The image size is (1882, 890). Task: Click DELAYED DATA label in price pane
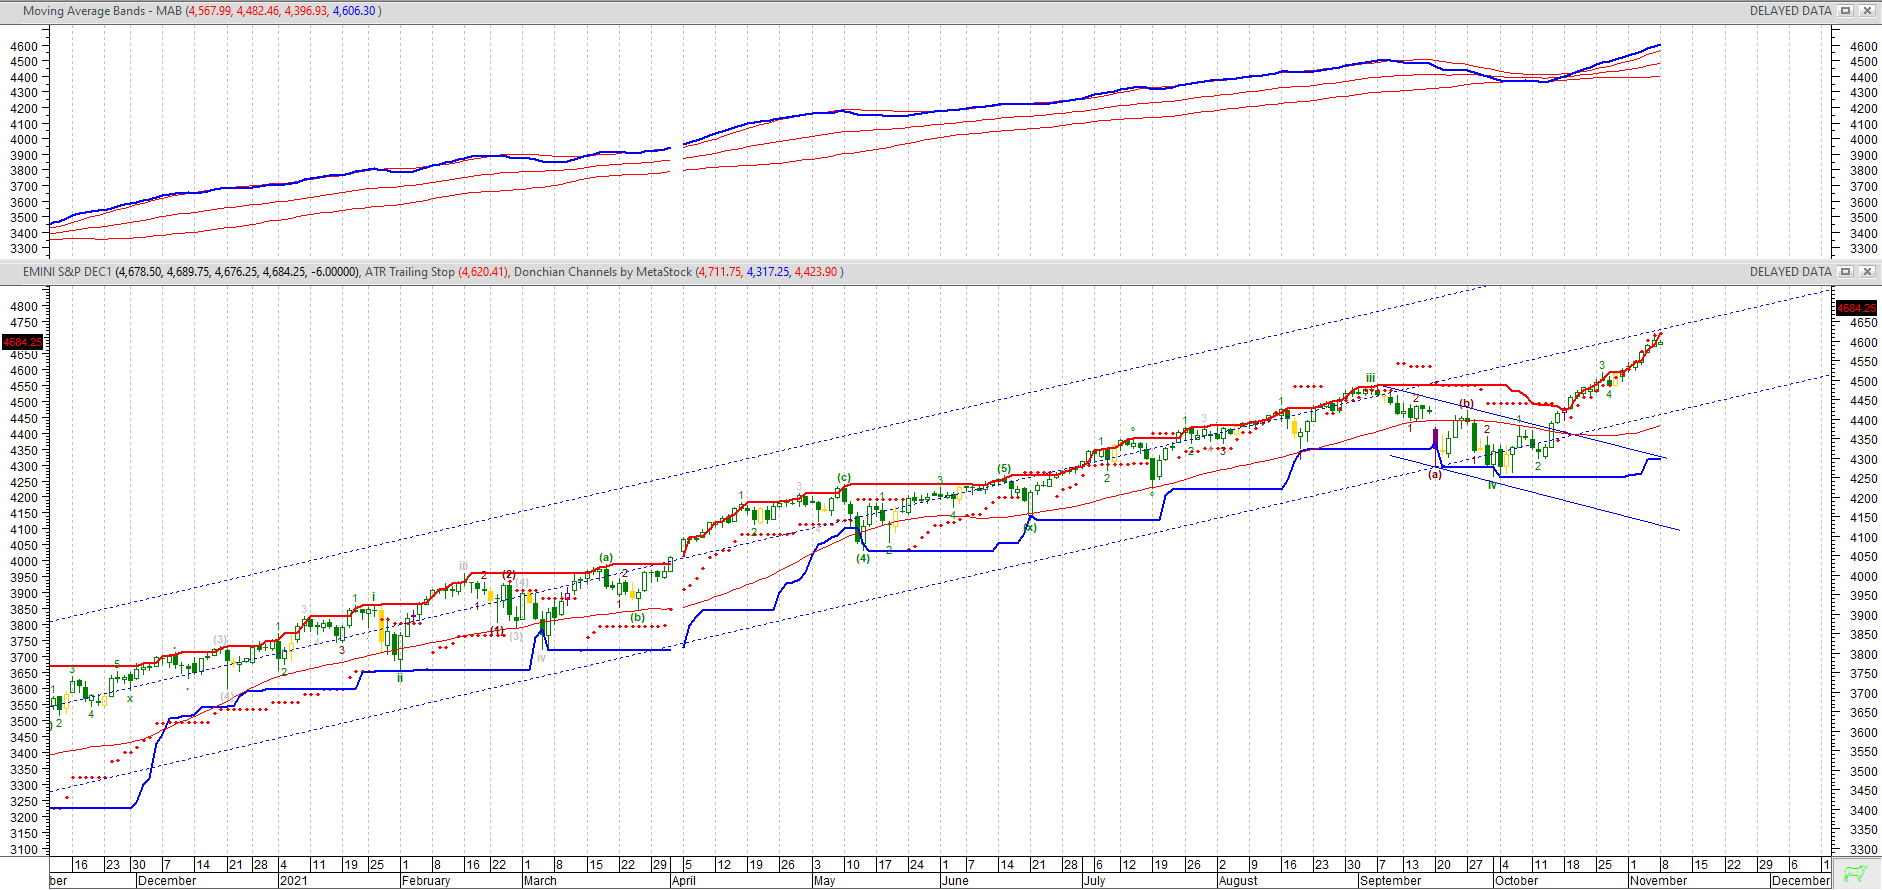pyautogui.click(x=1790, y=272)
